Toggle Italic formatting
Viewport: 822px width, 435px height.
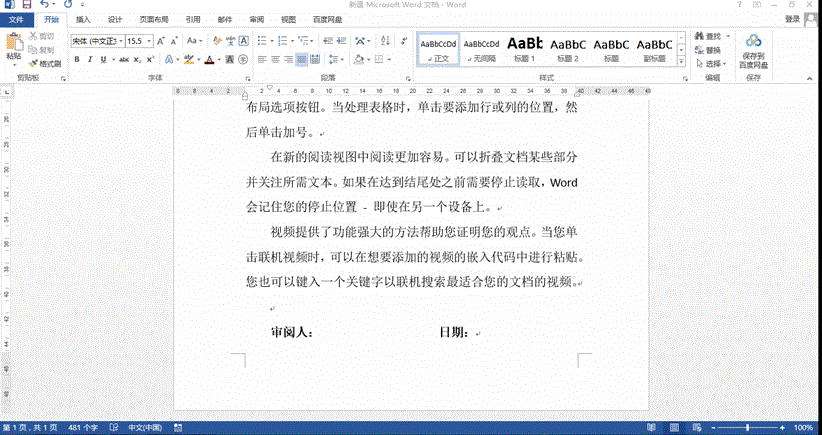tap(90, 59)
